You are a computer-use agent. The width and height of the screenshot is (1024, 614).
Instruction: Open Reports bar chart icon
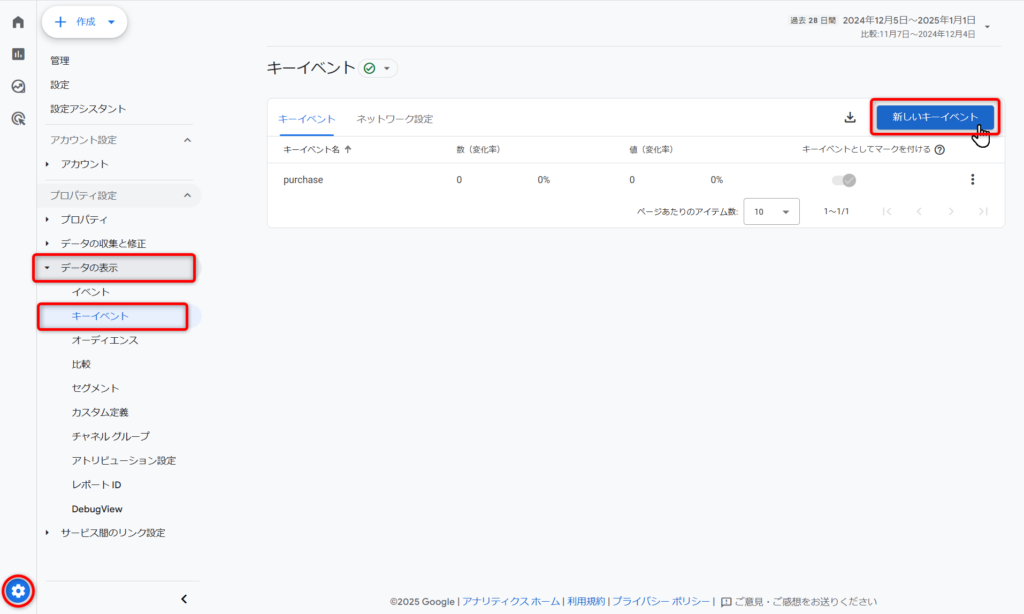tap(18, 54)
